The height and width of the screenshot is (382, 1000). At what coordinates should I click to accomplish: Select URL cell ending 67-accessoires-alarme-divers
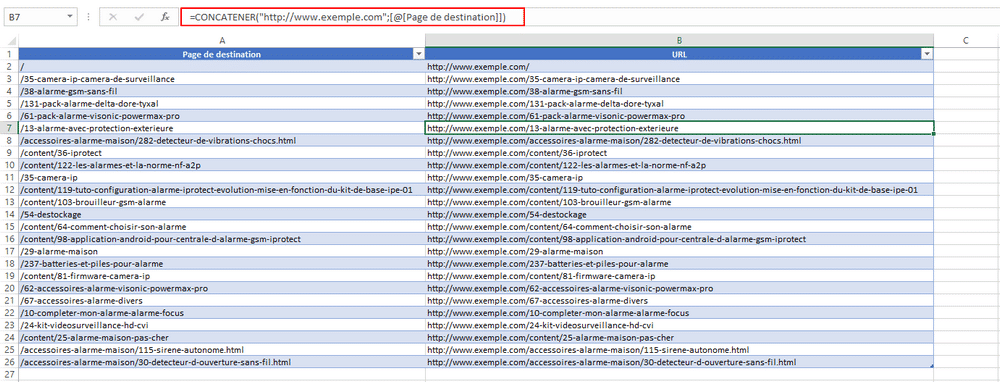pos(679,300)
